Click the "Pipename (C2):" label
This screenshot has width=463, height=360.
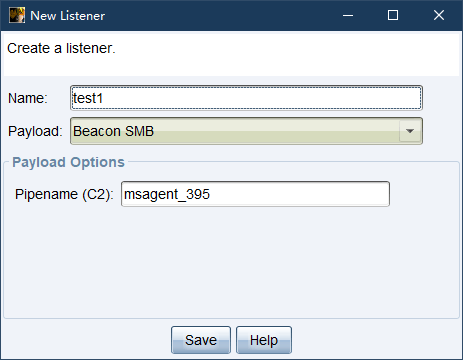point(64,194)
